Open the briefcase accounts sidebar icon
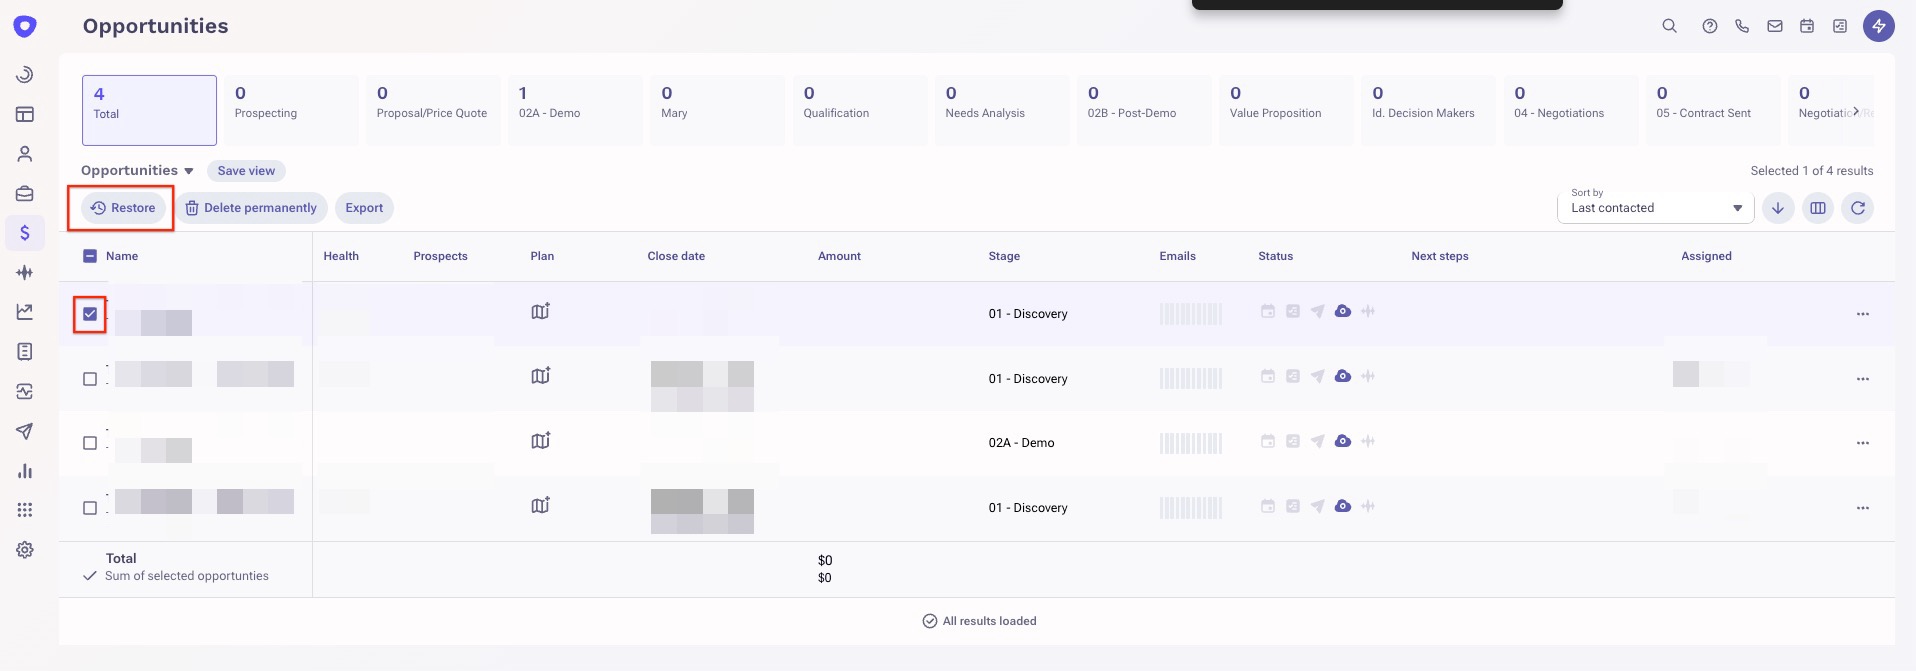The height and width of the screenshot is (671, 1916). pos(25,193)
